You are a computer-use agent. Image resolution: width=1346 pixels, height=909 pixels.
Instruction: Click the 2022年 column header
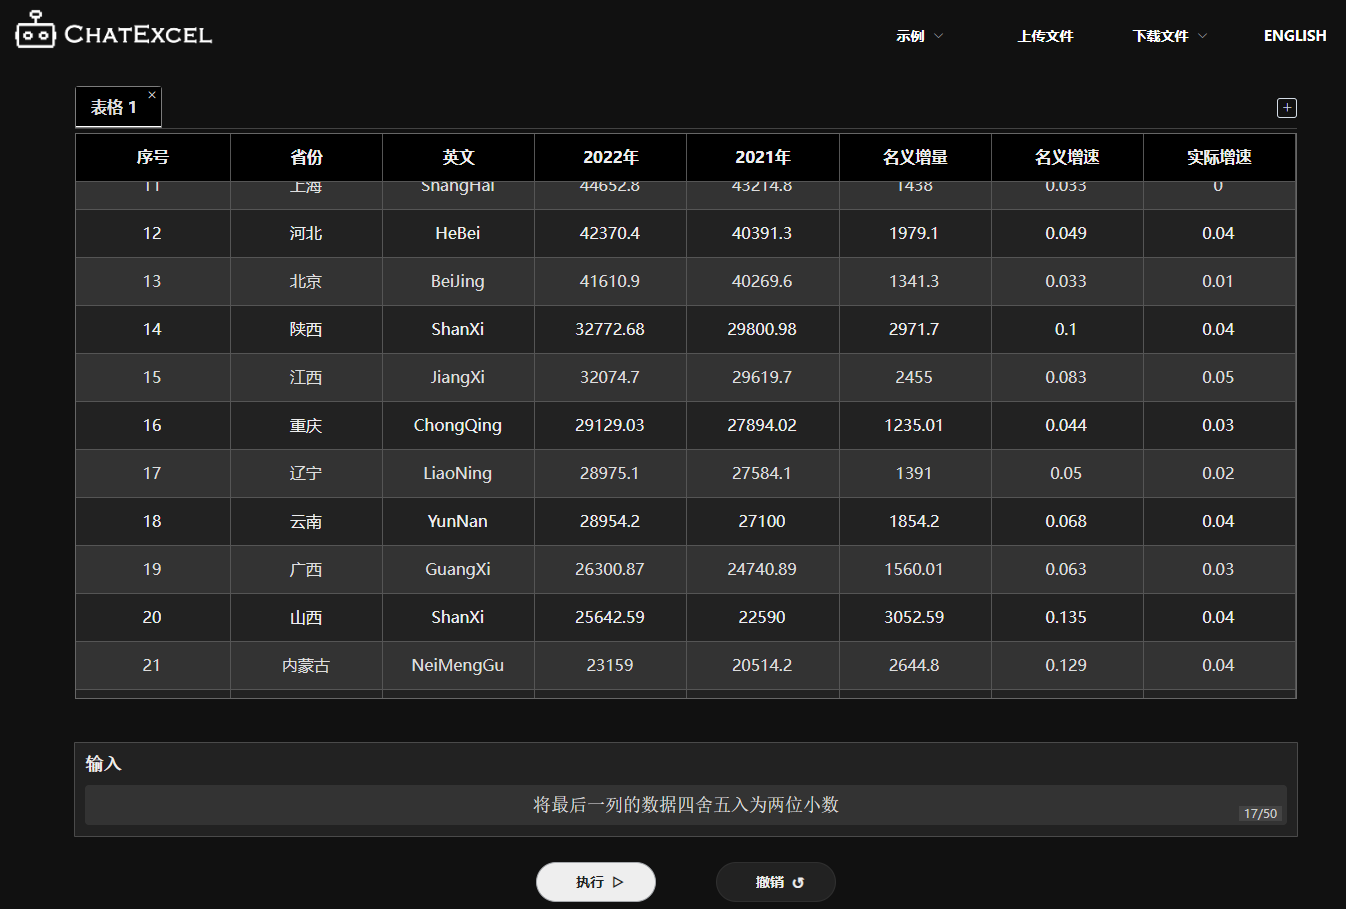[x=610, y=157]
